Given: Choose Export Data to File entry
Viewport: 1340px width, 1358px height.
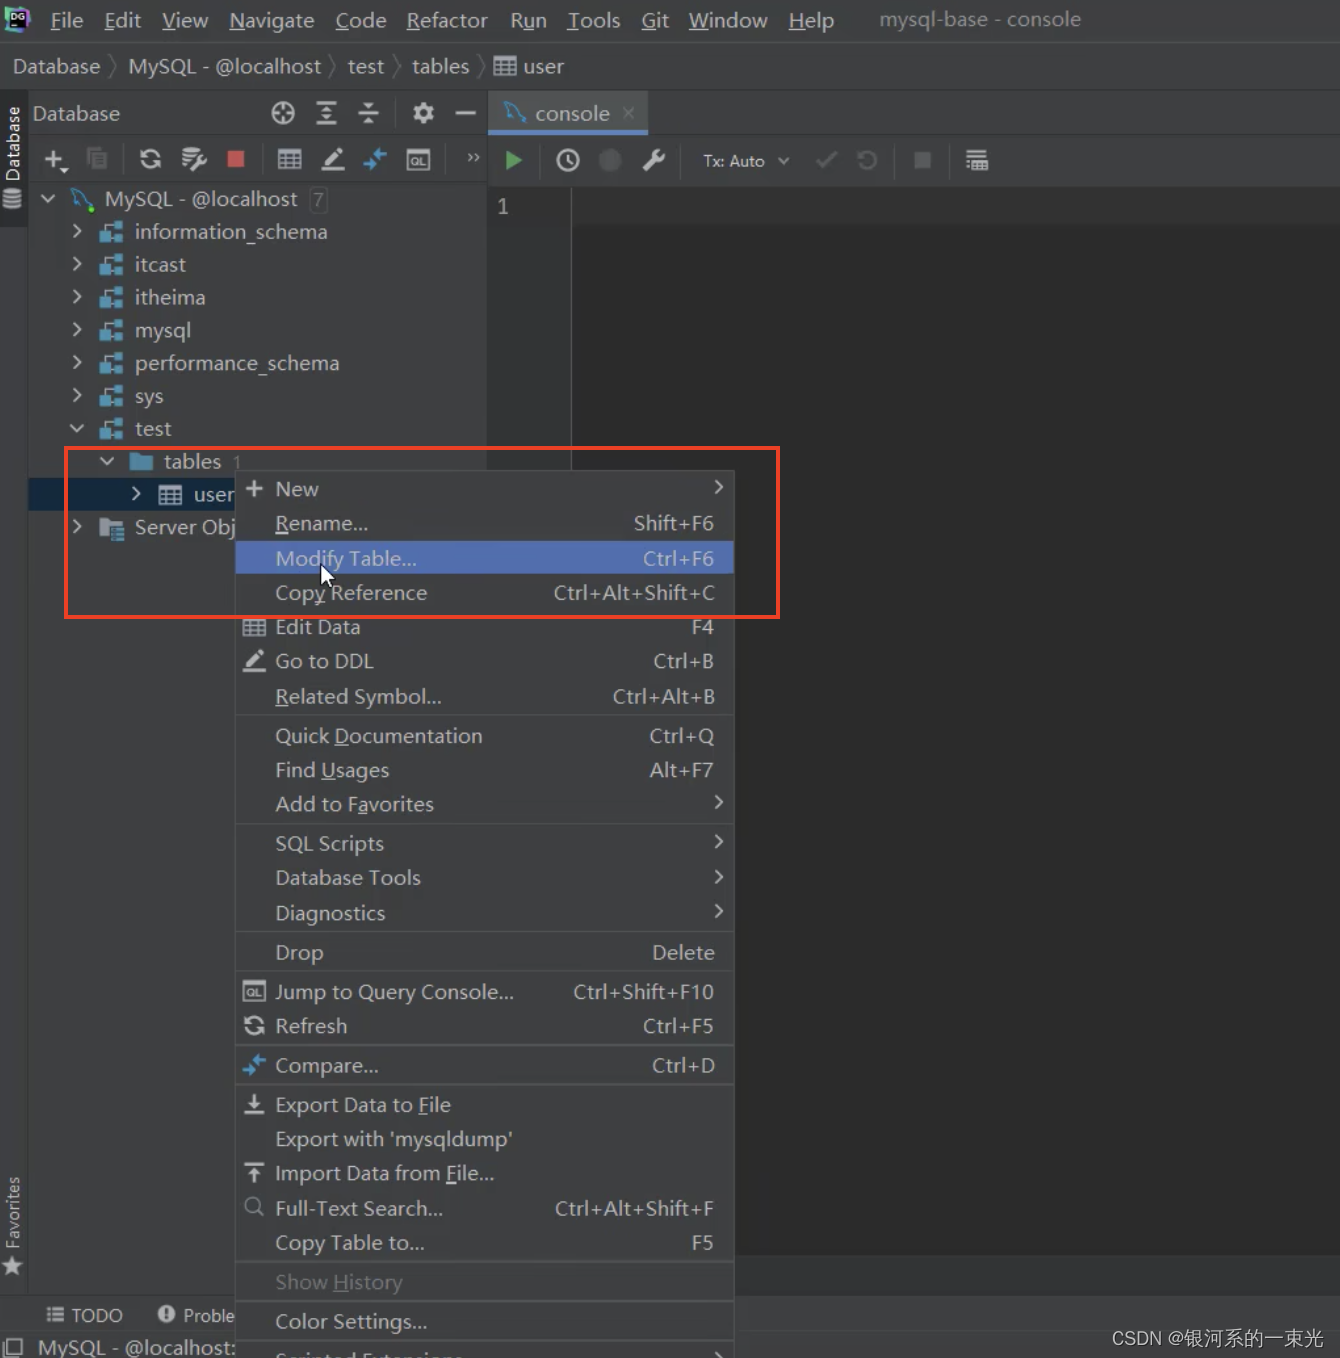Looking at the screenshot, I should [484, 1105].
